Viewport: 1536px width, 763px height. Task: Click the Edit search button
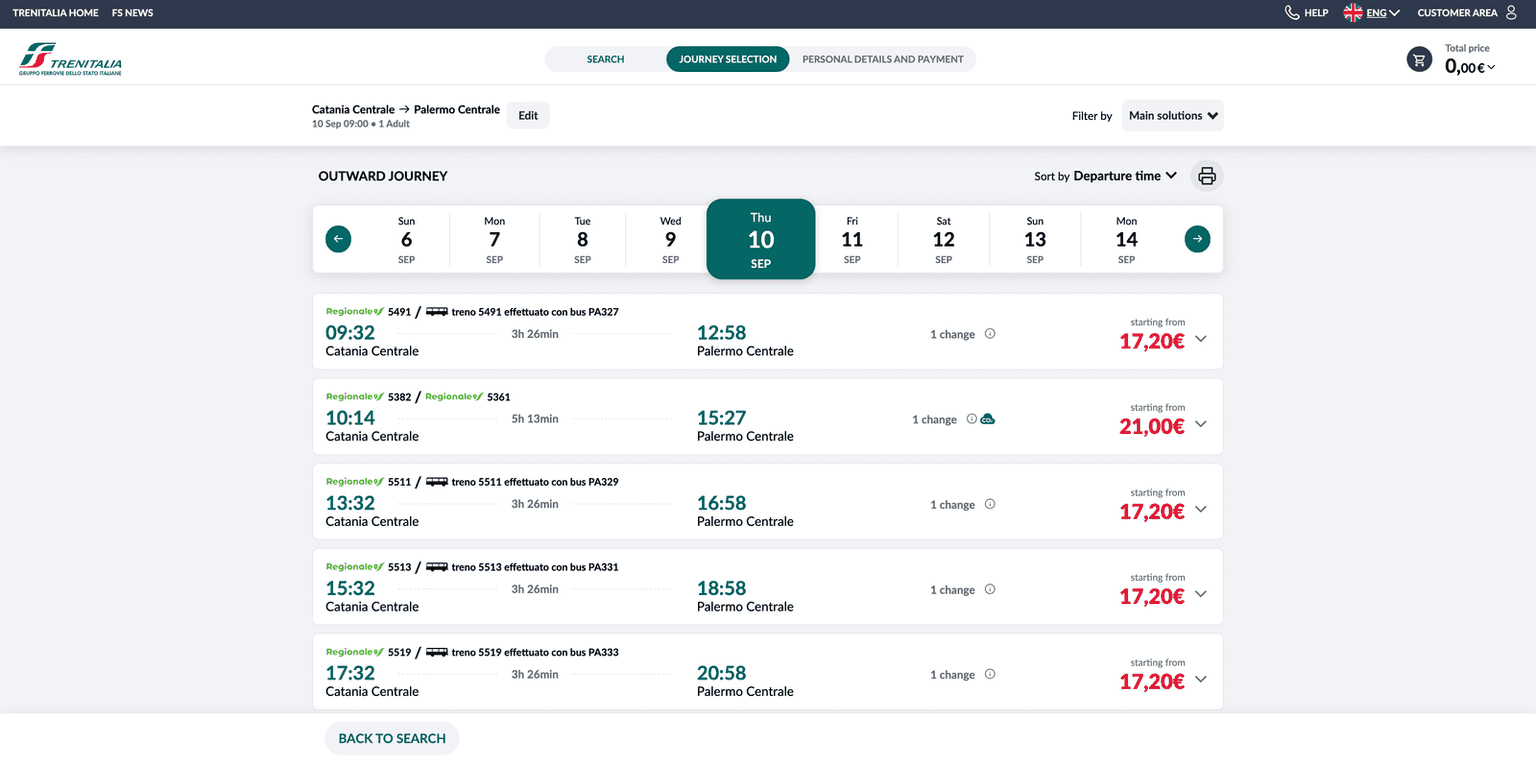pos(528,116)
